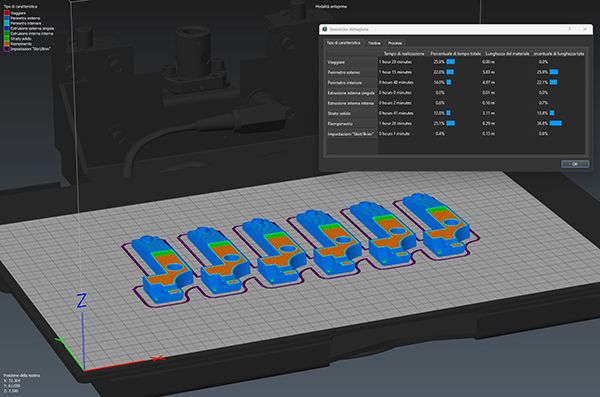Click the red X axis marker on the bed
Screen dimensions: 600x397
(157, 358)
